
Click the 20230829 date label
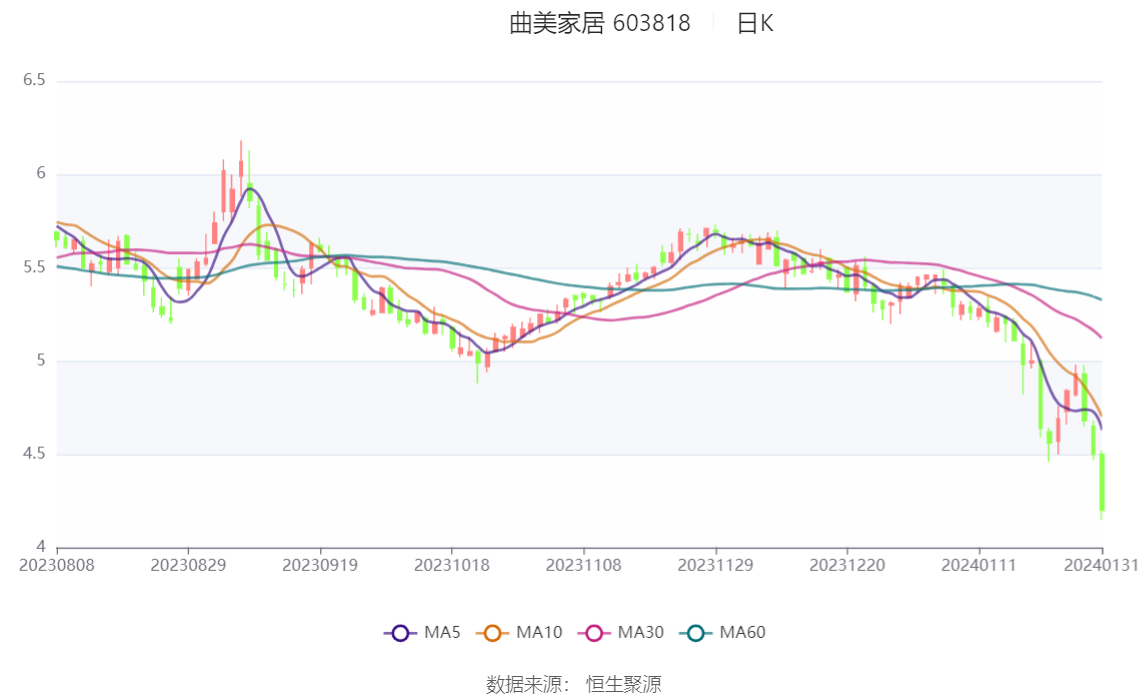click(x=188, y=566)
